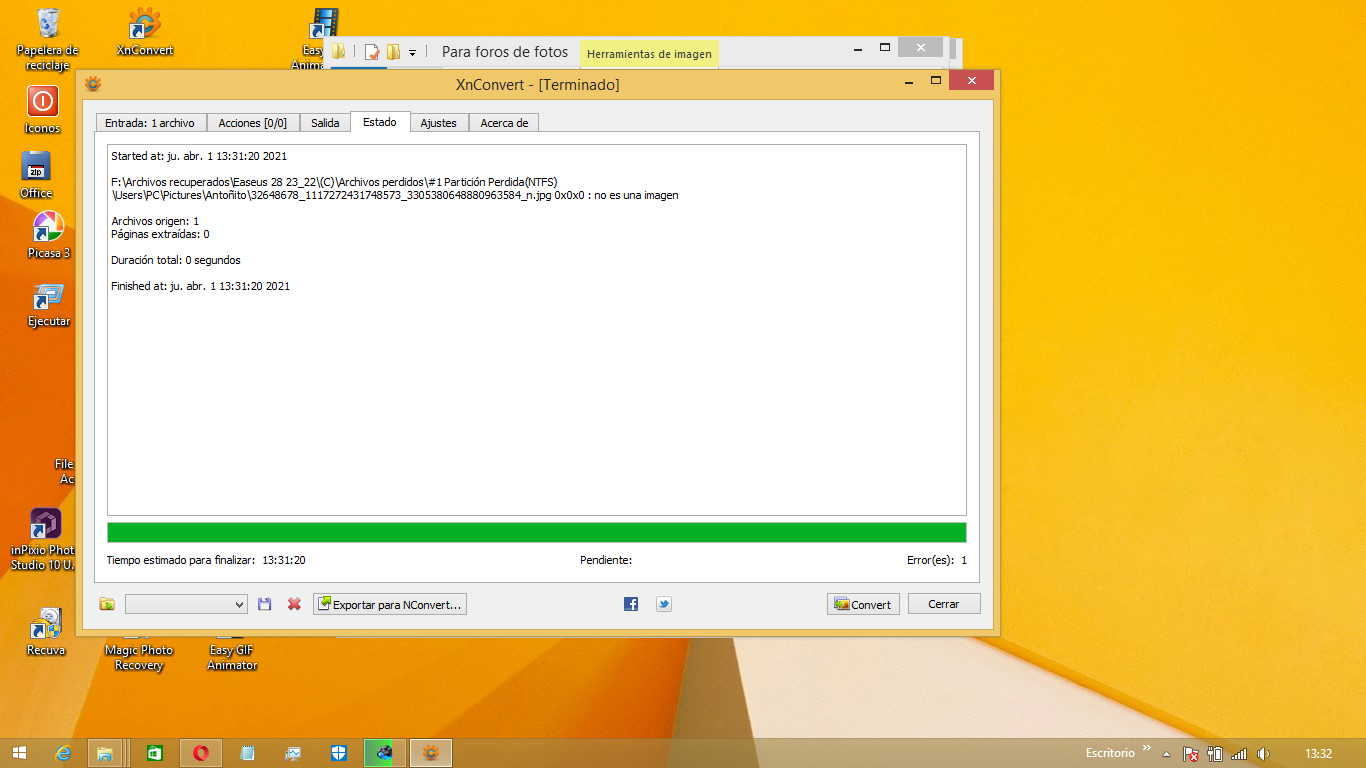Viewport: 1366px width, 768px height.
Task: Open the Action Center flag tray icon
Action: pyautogui.click(x=1191, y=754)
